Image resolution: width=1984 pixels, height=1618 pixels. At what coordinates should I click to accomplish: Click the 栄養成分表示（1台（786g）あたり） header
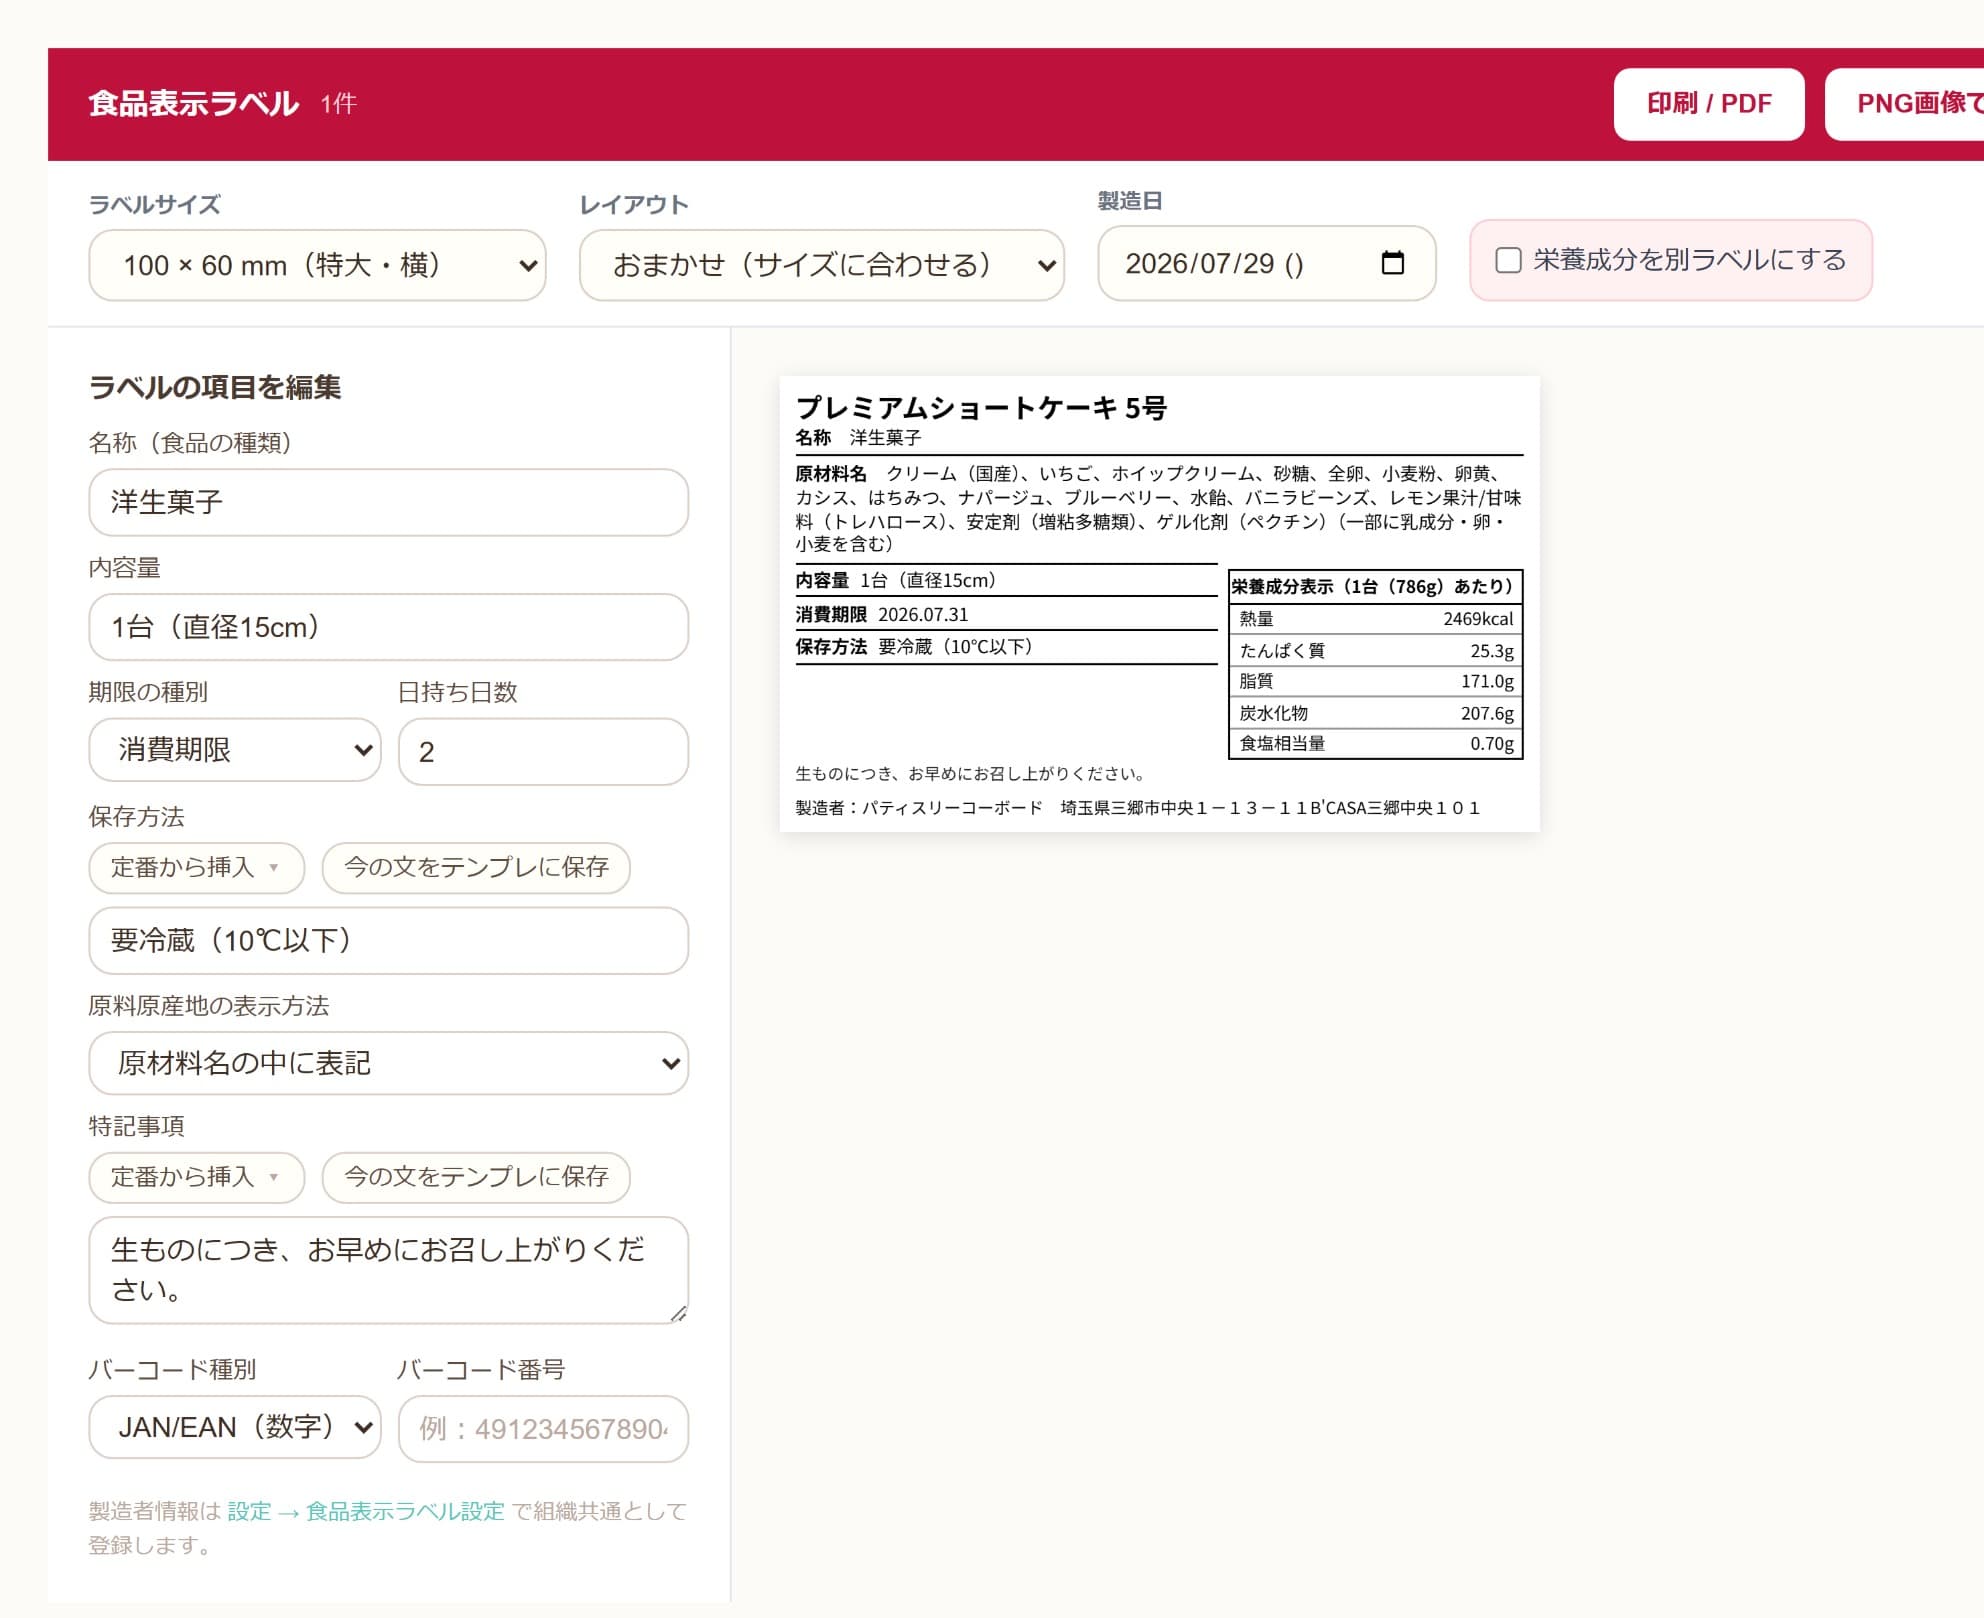coord(1375,586)
